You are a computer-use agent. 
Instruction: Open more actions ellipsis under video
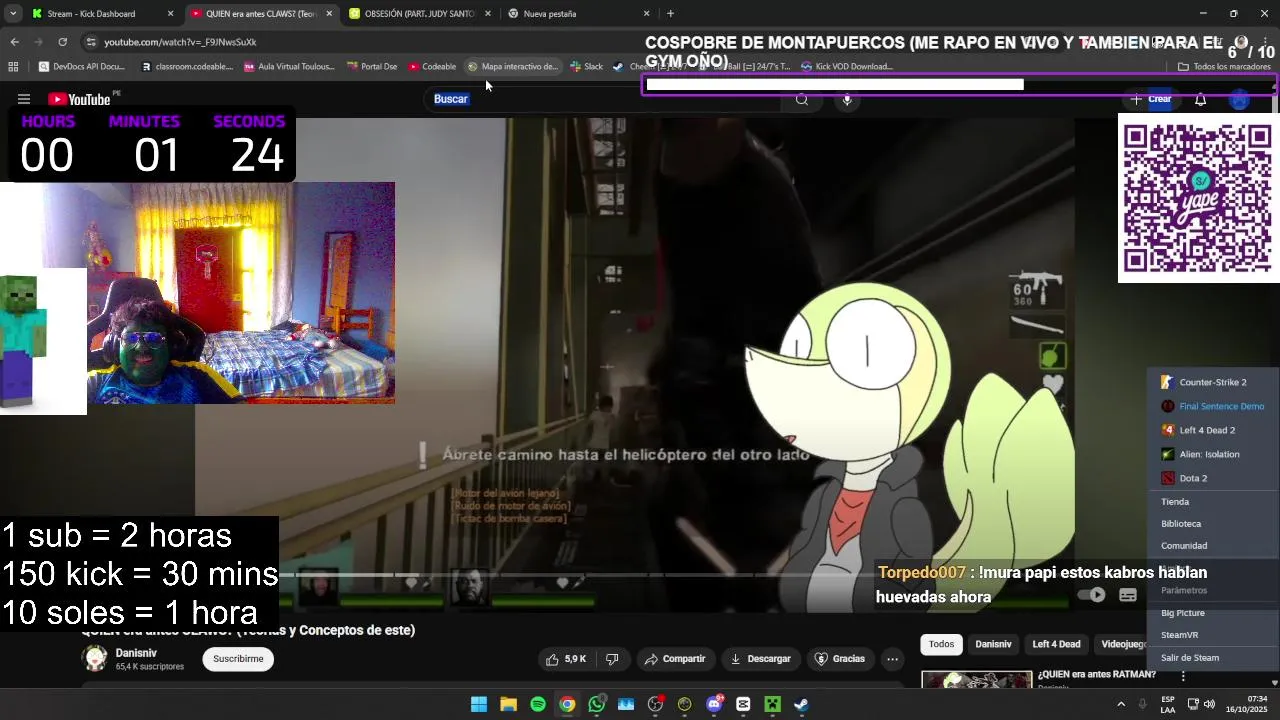[x=892, y=659]
